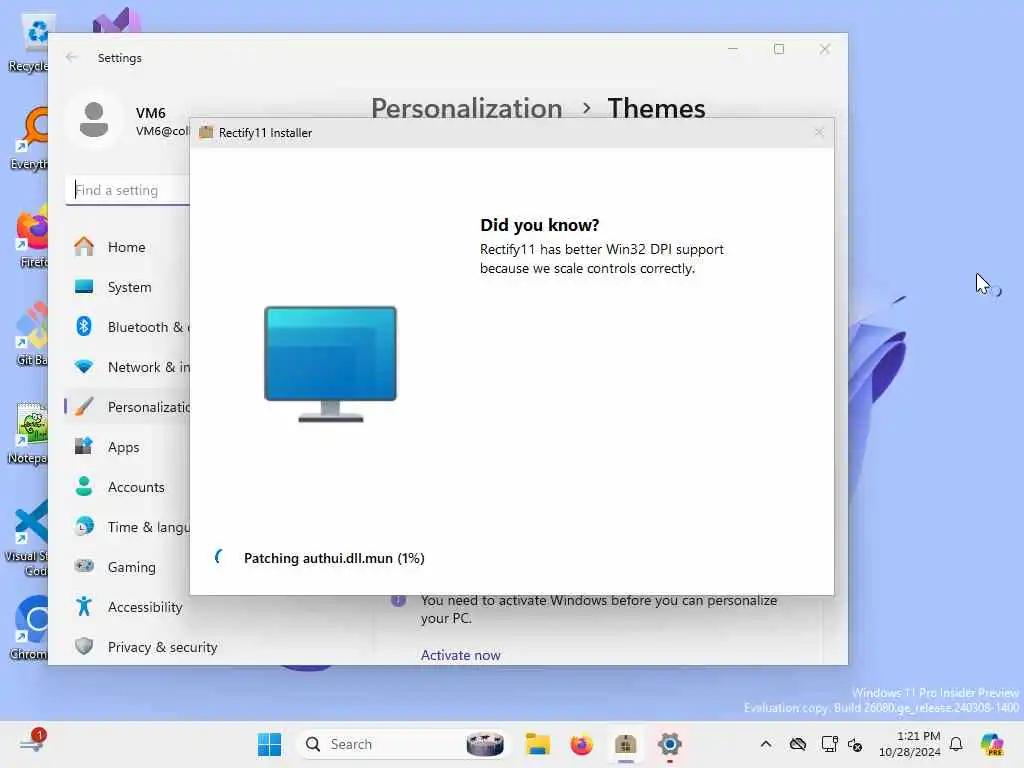
Task: Click the Apps icon in sidebar
Action: point(84,446)
